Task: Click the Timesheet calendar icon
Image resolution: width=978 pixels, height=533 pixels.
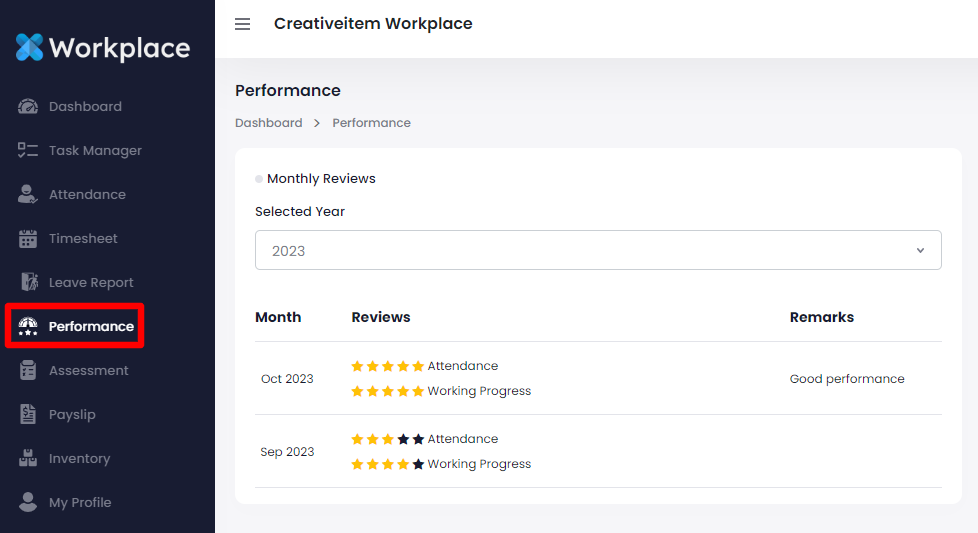Action: pyautogui.click(x=28, y=239)
